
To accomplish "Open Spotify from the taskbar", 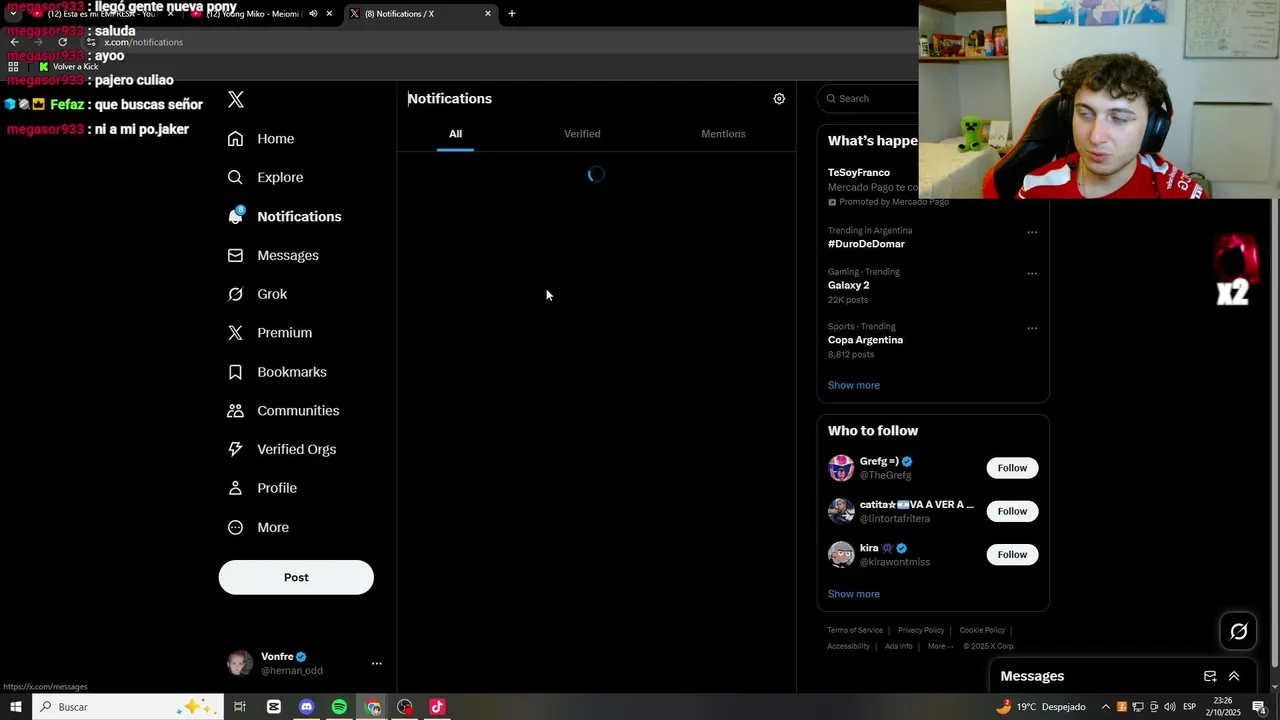I will pos(339,707).
